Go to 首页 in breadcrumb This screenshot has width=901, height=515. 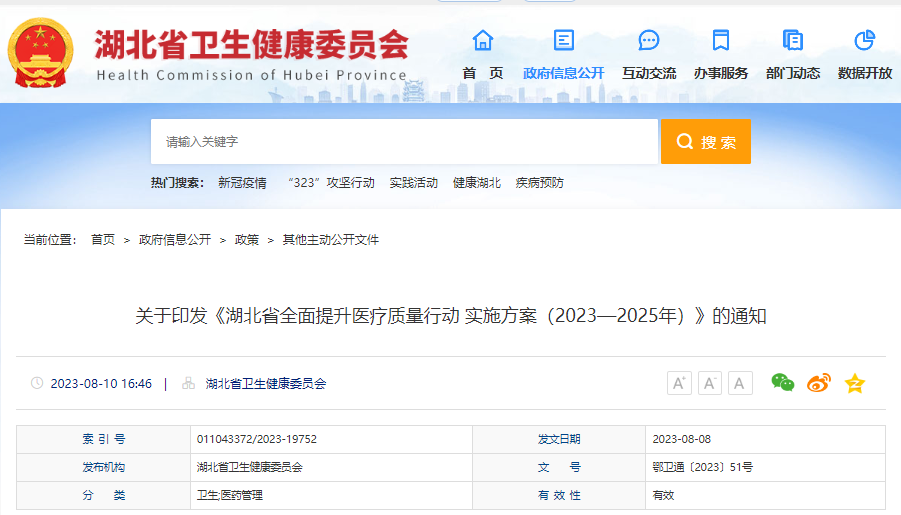pyautogui.click(x=103, y=240)
